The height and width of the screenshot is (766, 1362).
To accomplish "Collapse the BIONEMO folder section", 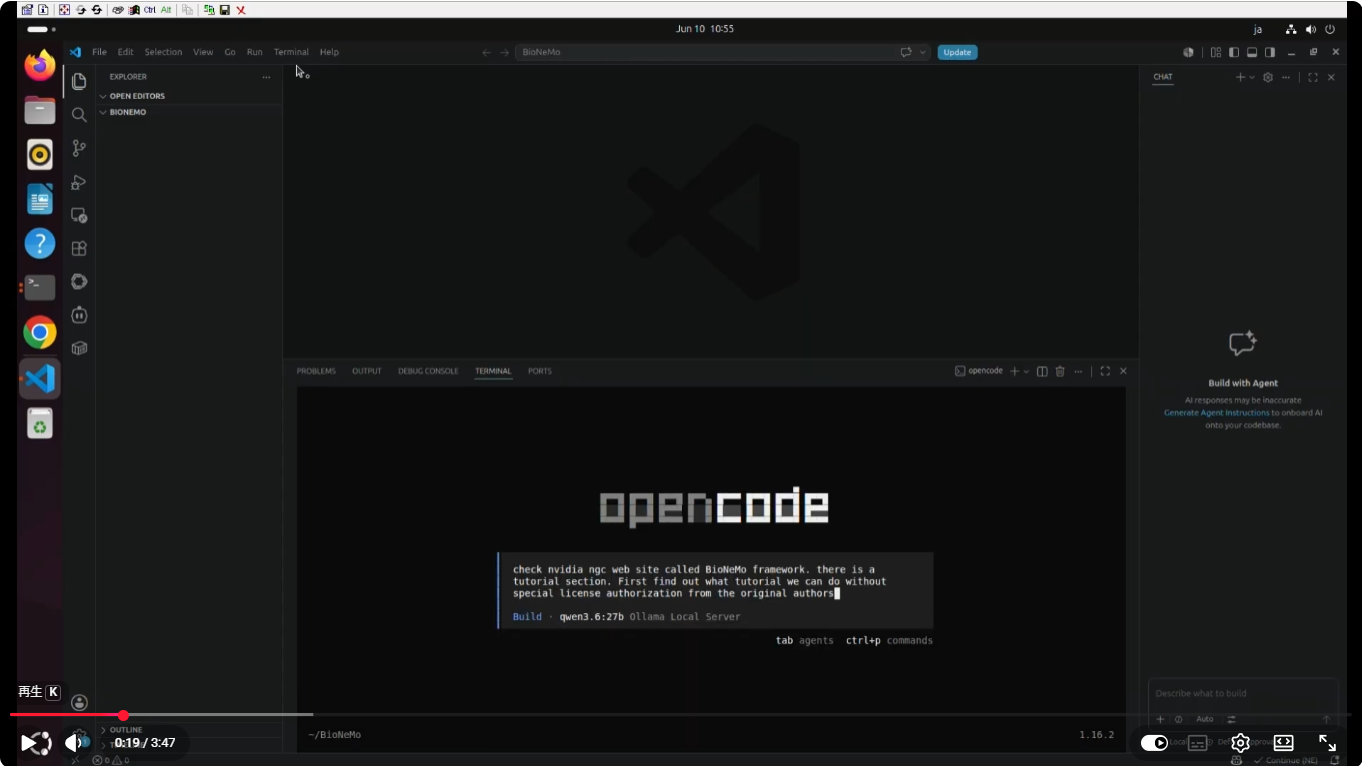I will coord(127,112).
